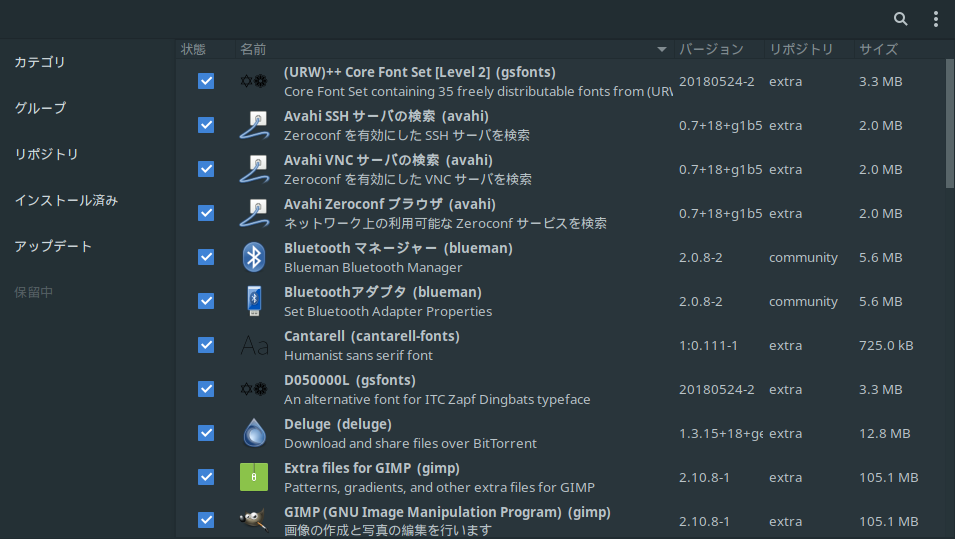Click the Bluetooth マネージャー community repository cell
Viewport: 955px width, 539px height.
coord(803,258)
